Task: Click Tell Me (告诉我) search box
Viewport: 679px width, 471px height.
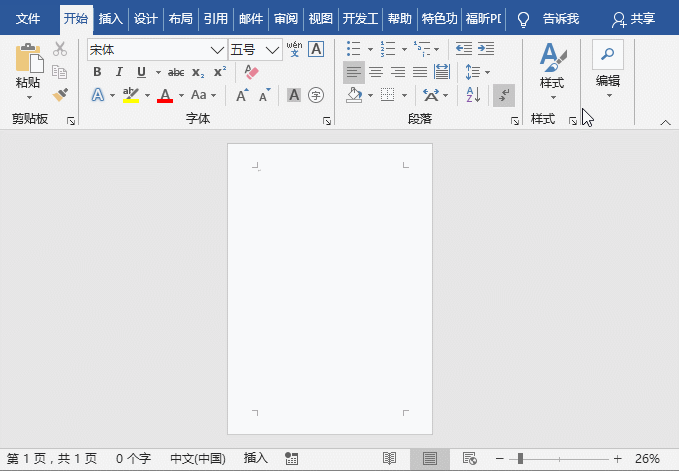Action: click(561, 19)
